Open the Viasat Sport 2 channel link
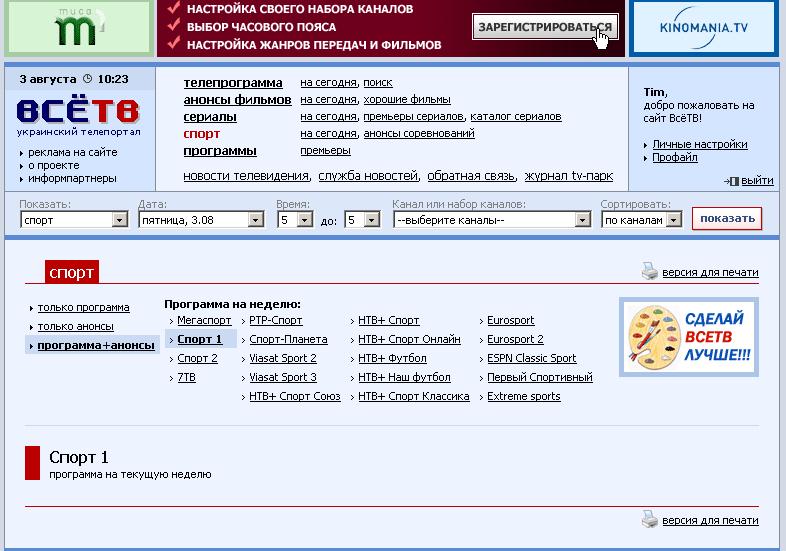Screen dimensions: 786x551 tap(283, 358)
